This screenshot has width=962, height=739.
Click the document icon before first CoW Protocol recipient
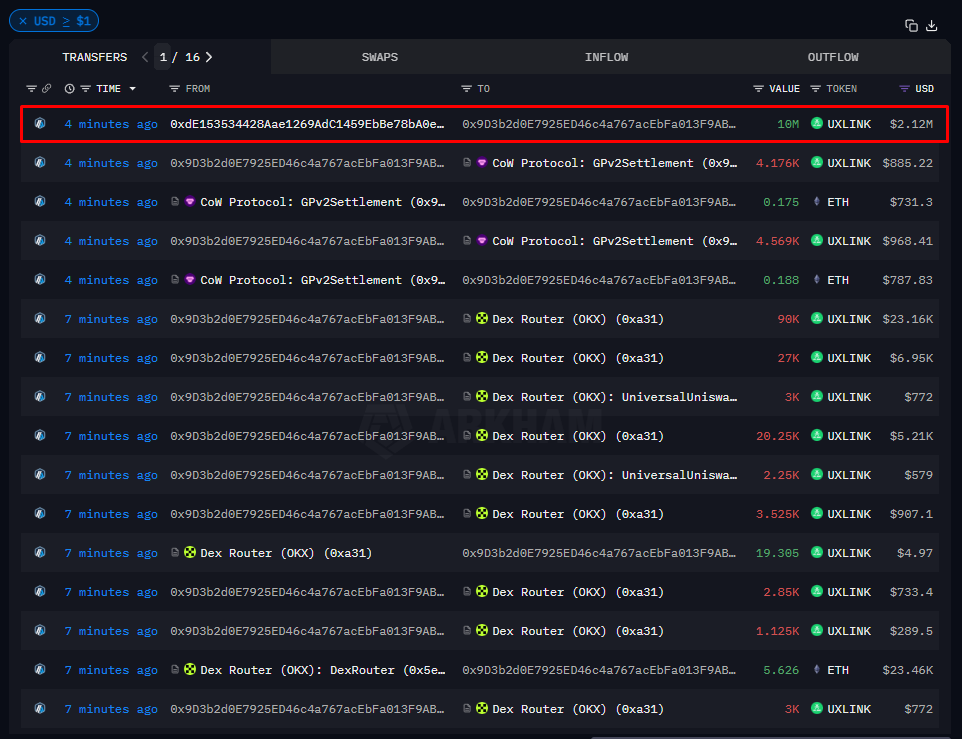click(467, 163)
